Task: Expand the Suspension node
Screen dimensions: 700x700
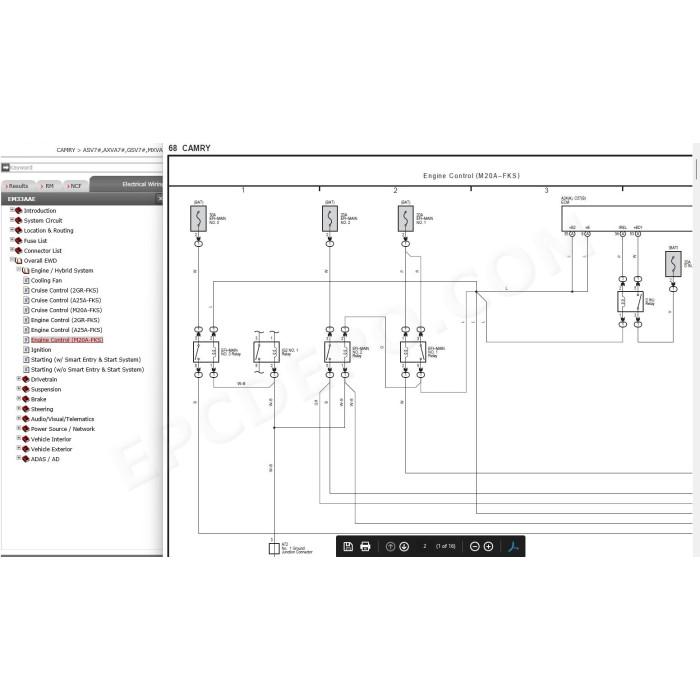Action: 19,389
